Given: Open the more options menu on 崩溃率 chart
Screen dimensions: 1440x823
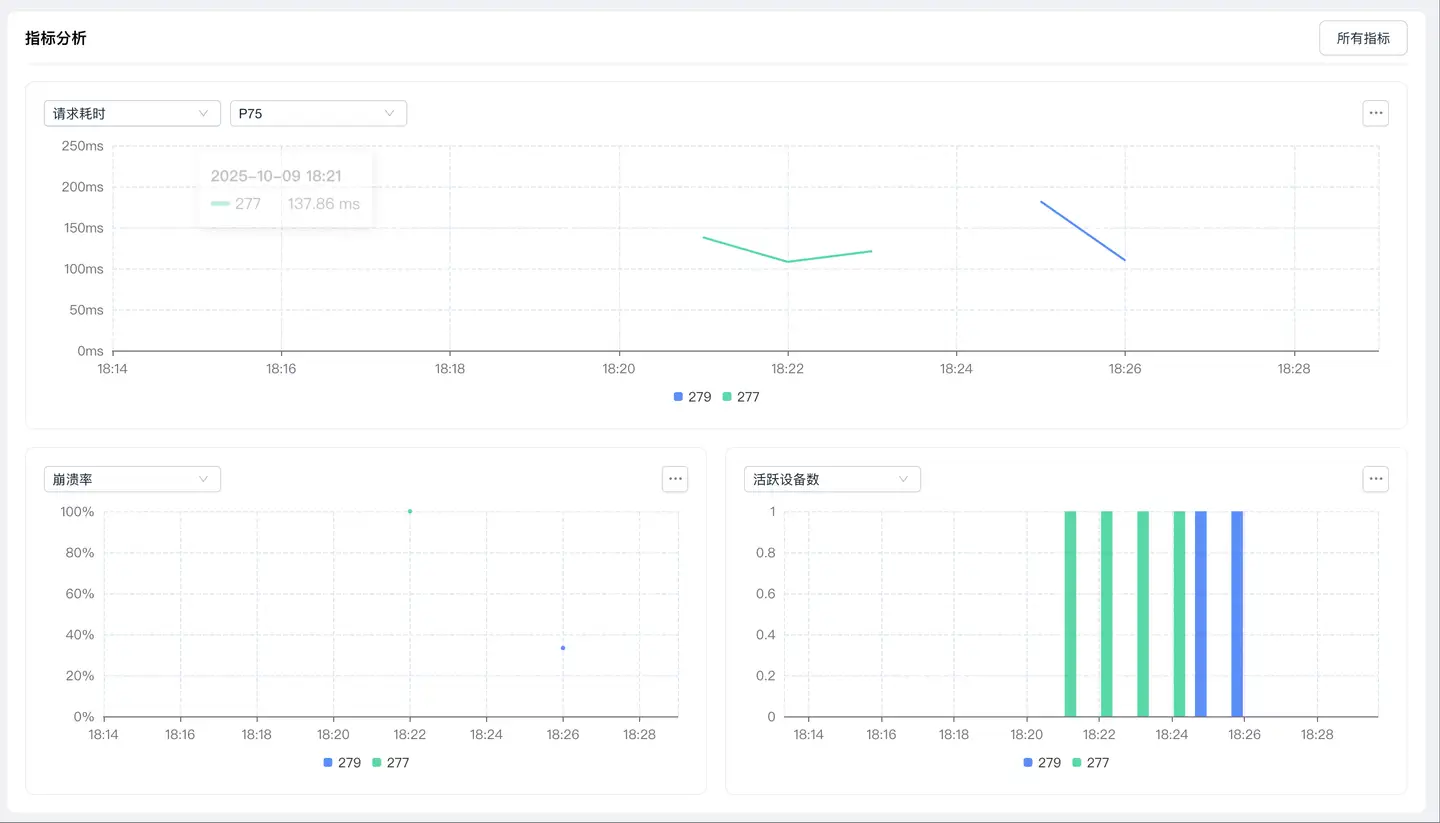Looking at the screenshot, I should [x=675, y=479].
